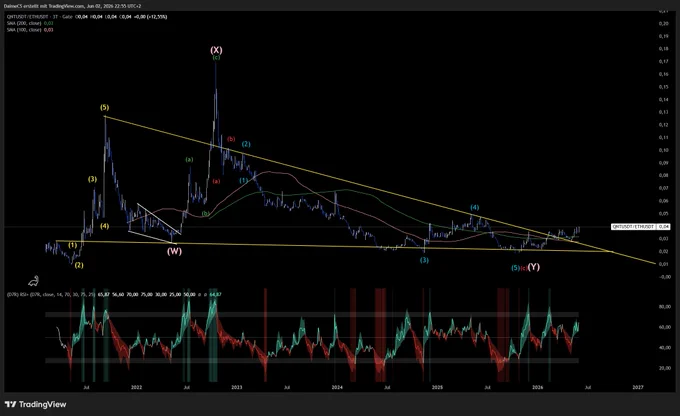Screen dimensions: 680x416
Task: Click the 20,00 level on RSI axis
Action: click(665, 368)
